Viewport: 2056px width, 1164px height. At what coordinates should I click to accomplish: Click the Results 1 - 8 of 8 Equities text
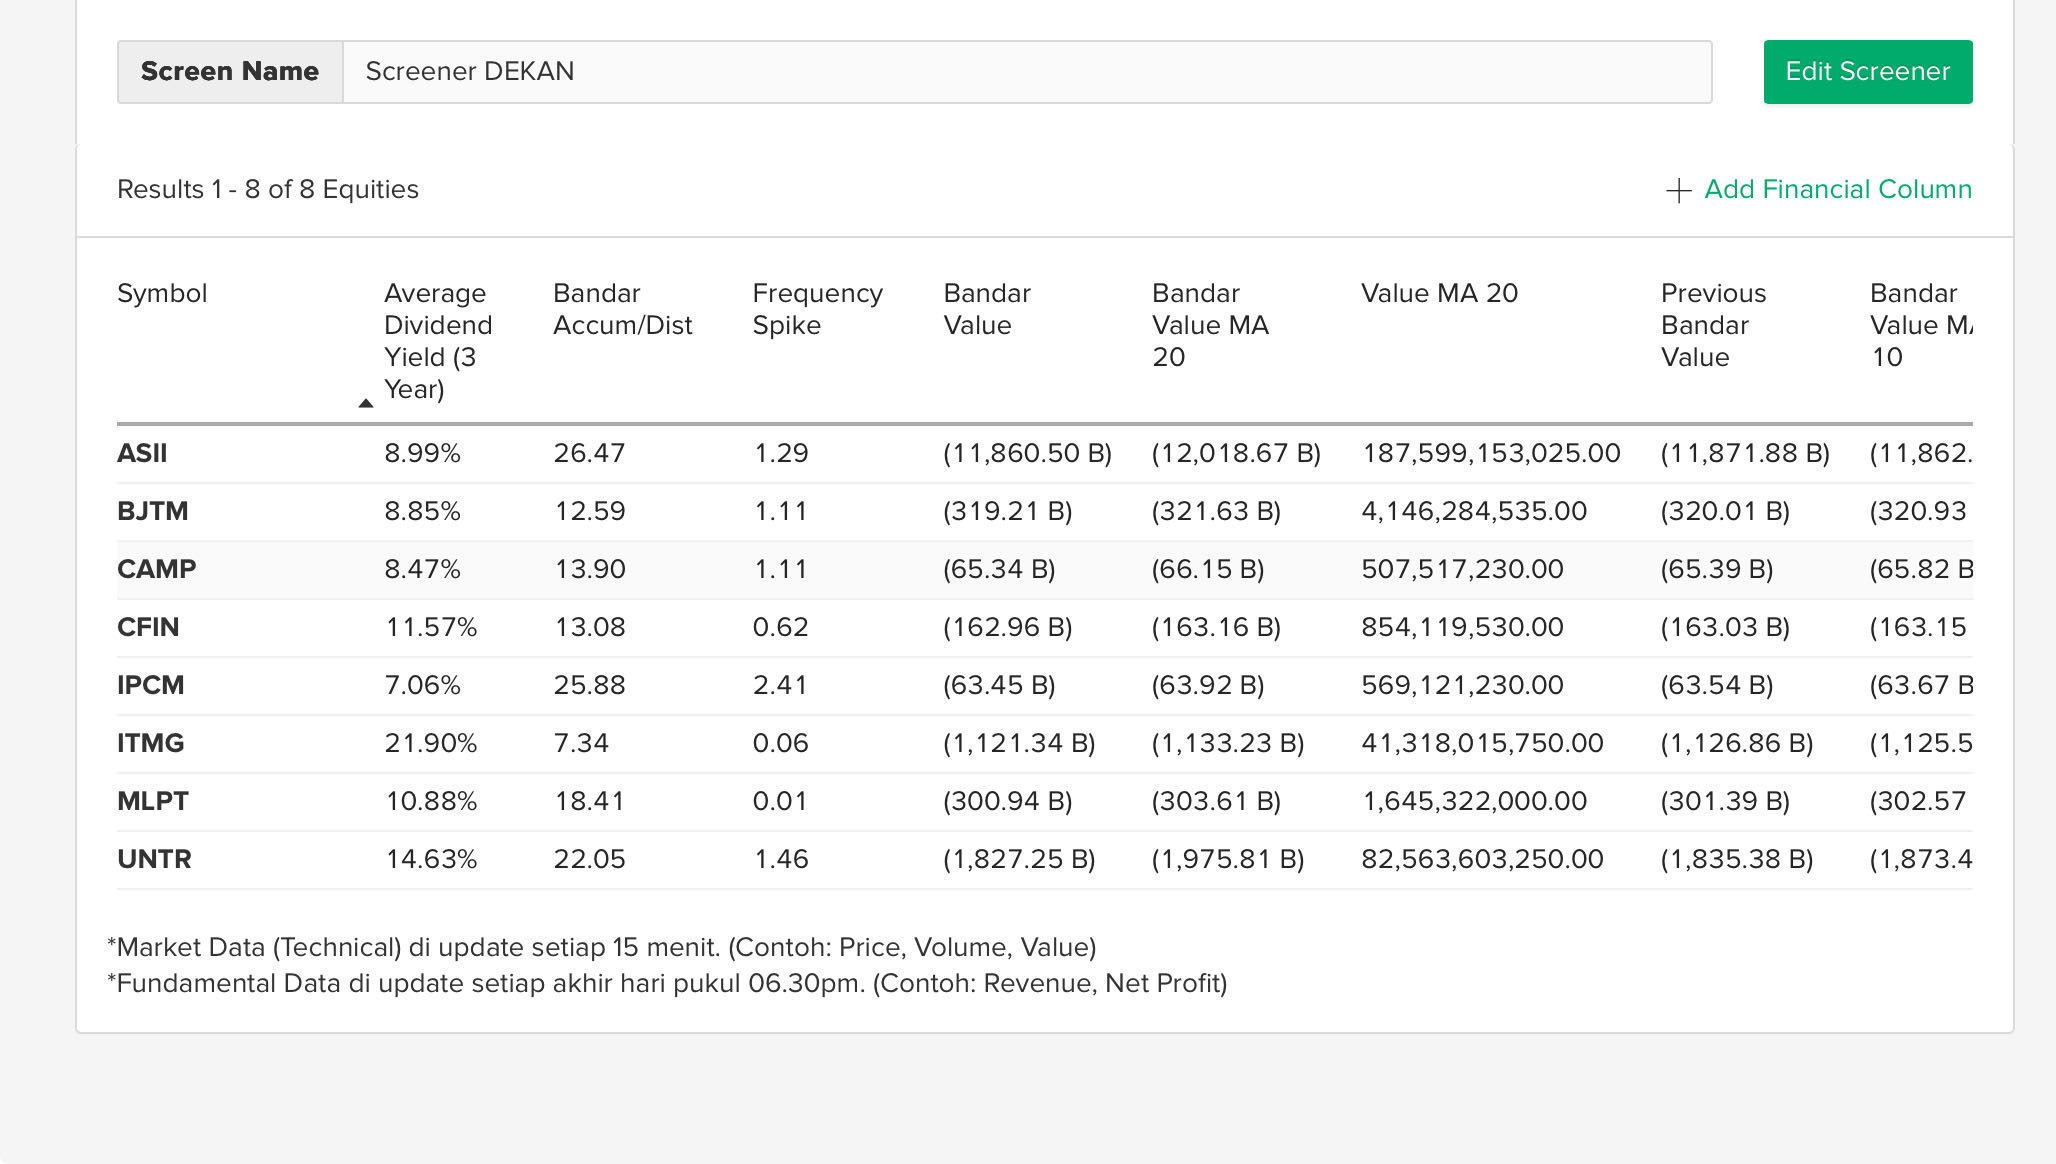268,189
